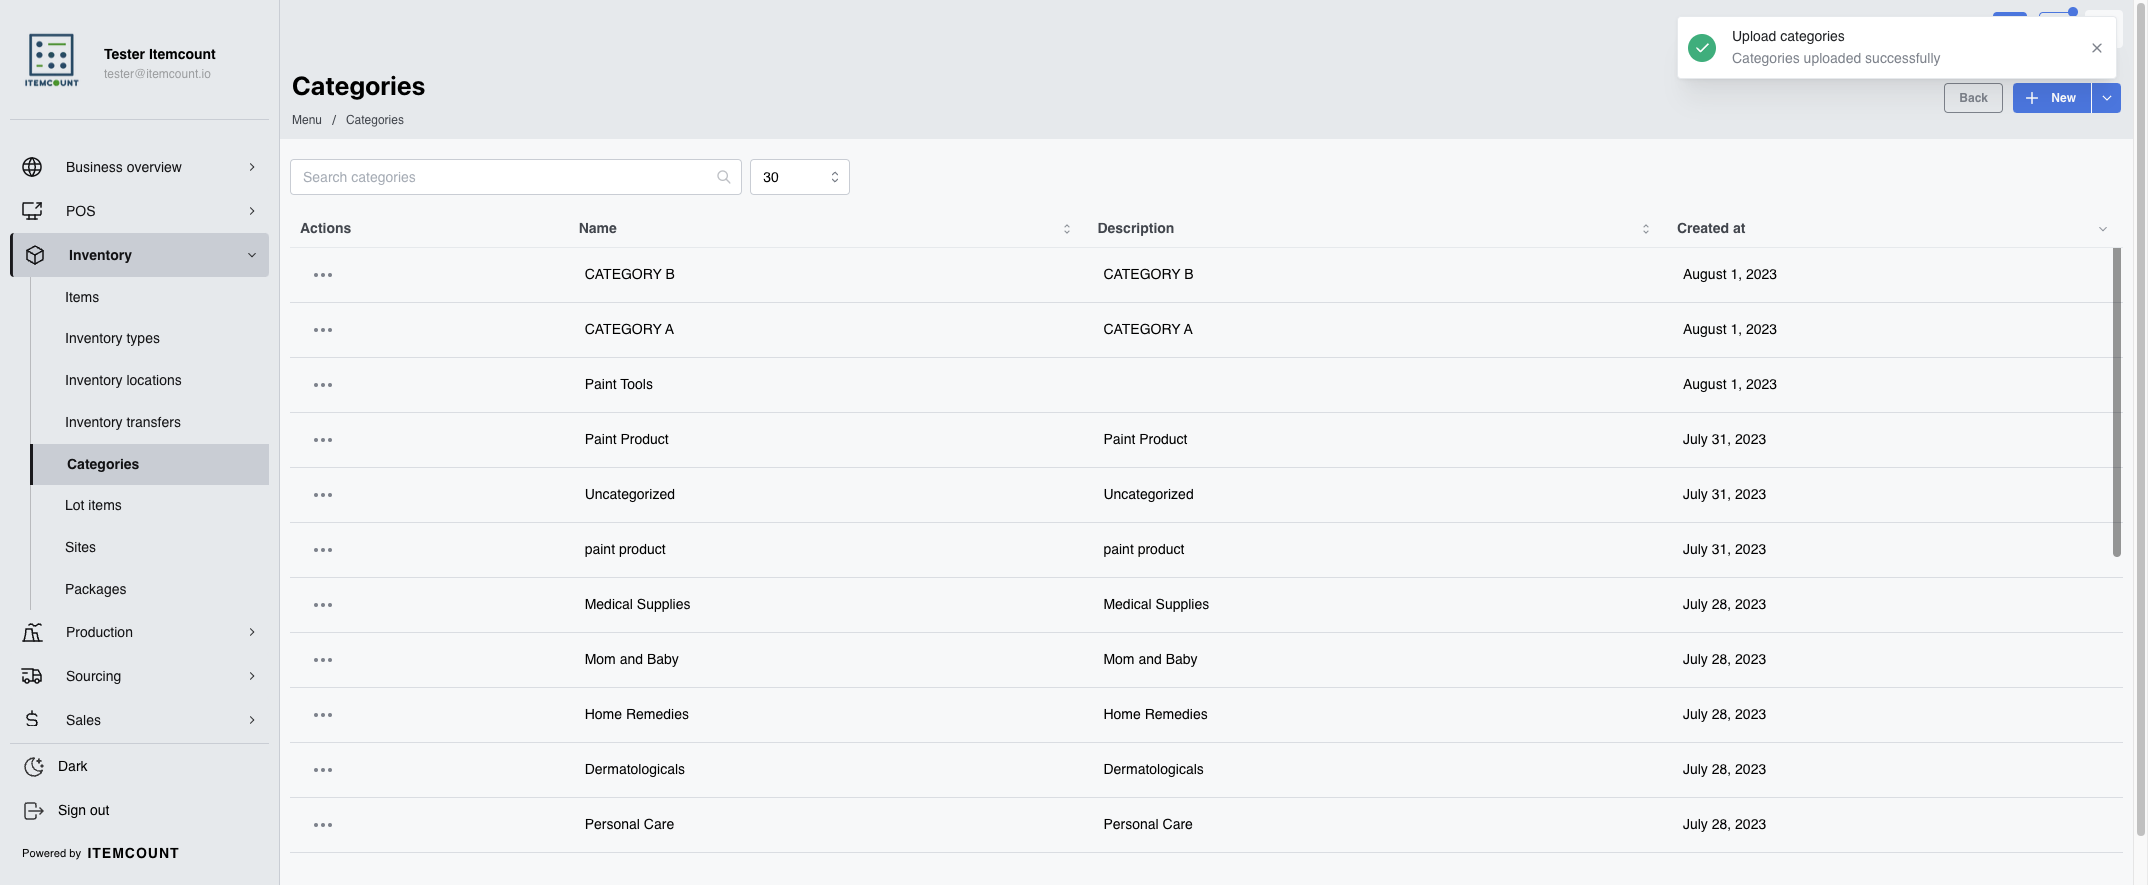
Task: Expand Business overview submenu chevron
Action: coord(252,167)
